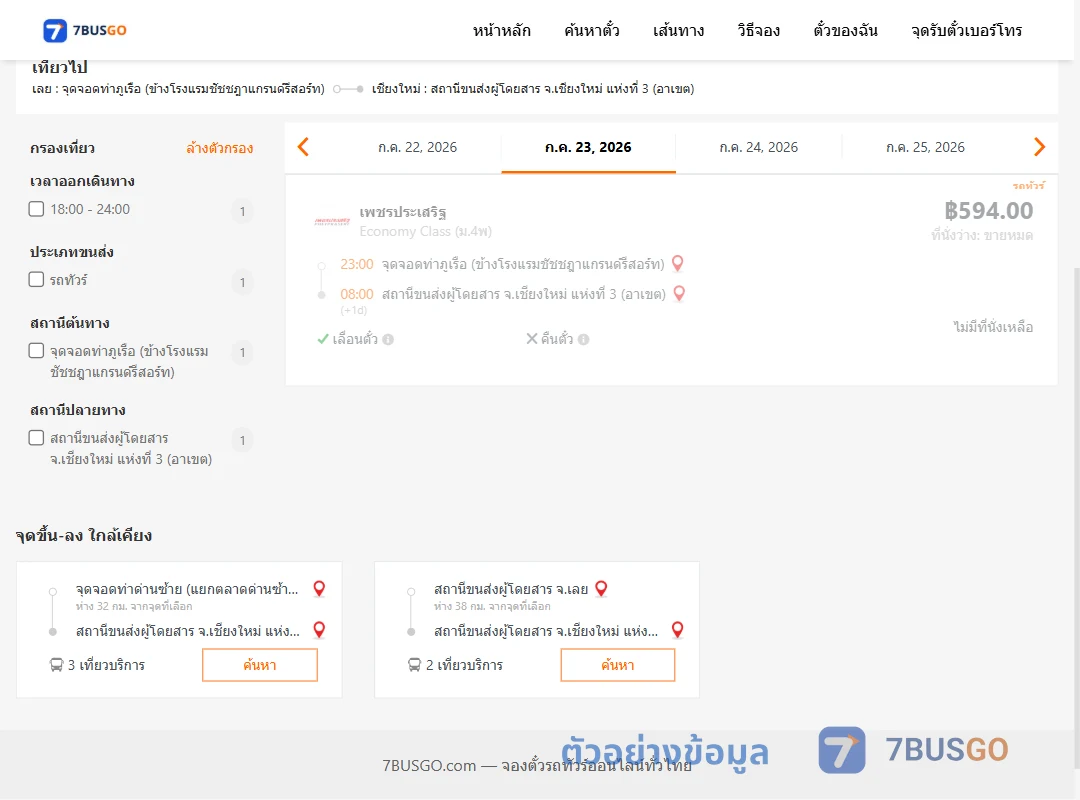
Task: Click bus icon beside 3 เที่ยวบริการ
Action: click(56, 665)
